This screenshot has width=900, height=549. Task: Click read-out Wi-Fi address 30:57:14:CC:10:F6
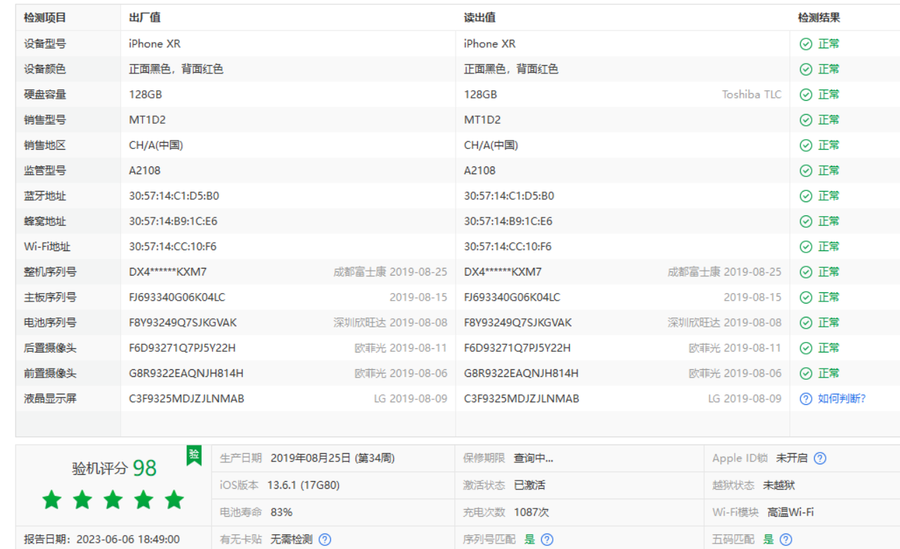[x=508, y=247]
